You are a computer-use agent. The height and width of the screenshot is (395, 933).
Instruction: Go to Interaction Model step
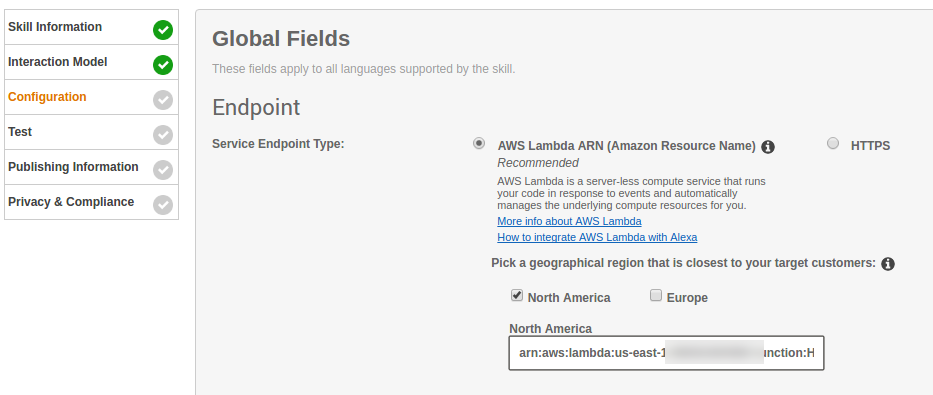pos(91,62)
